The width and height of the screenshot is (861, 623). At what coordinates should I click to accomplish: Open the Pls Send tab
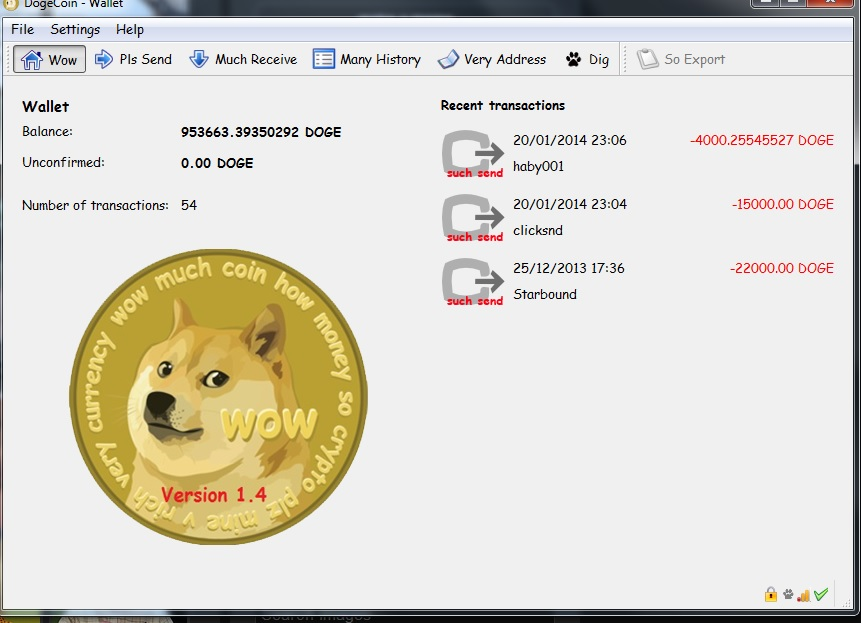pyautogui.click(x=133, y=59)
